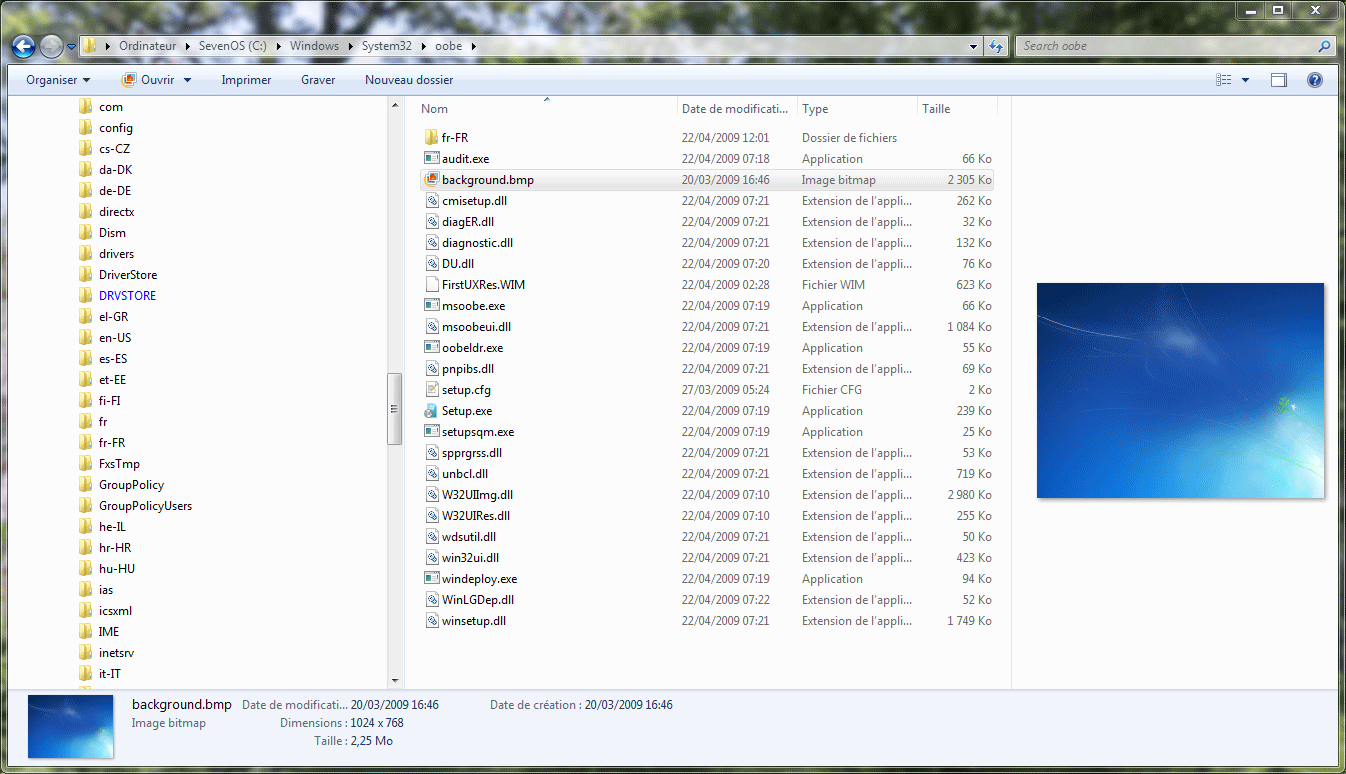Click the large background.bmp preview image
Image resolution: width=1346 pixels, height=774 pixels.
(x=1180, y=390)
